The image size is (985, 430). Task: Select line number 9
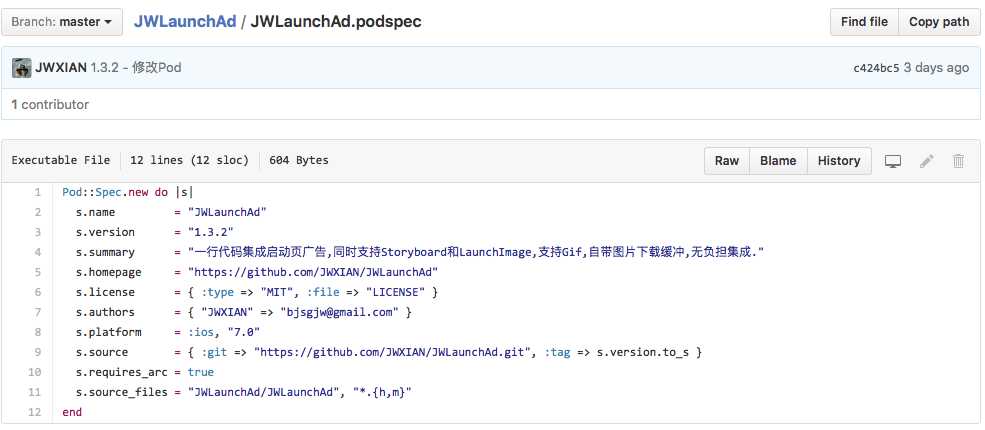point(38,352)
